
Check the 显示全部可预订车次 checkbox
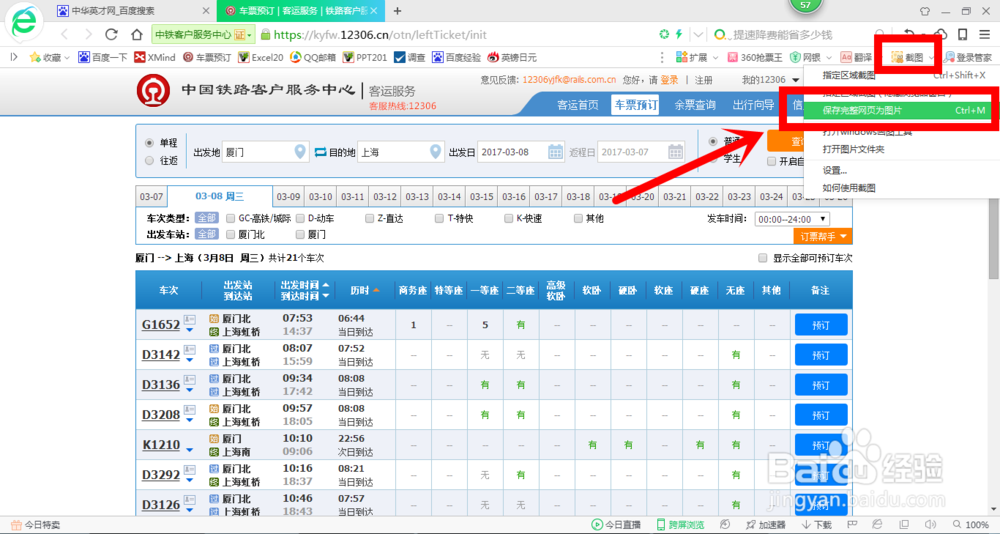pyautogui.click(x=762, y=258)
